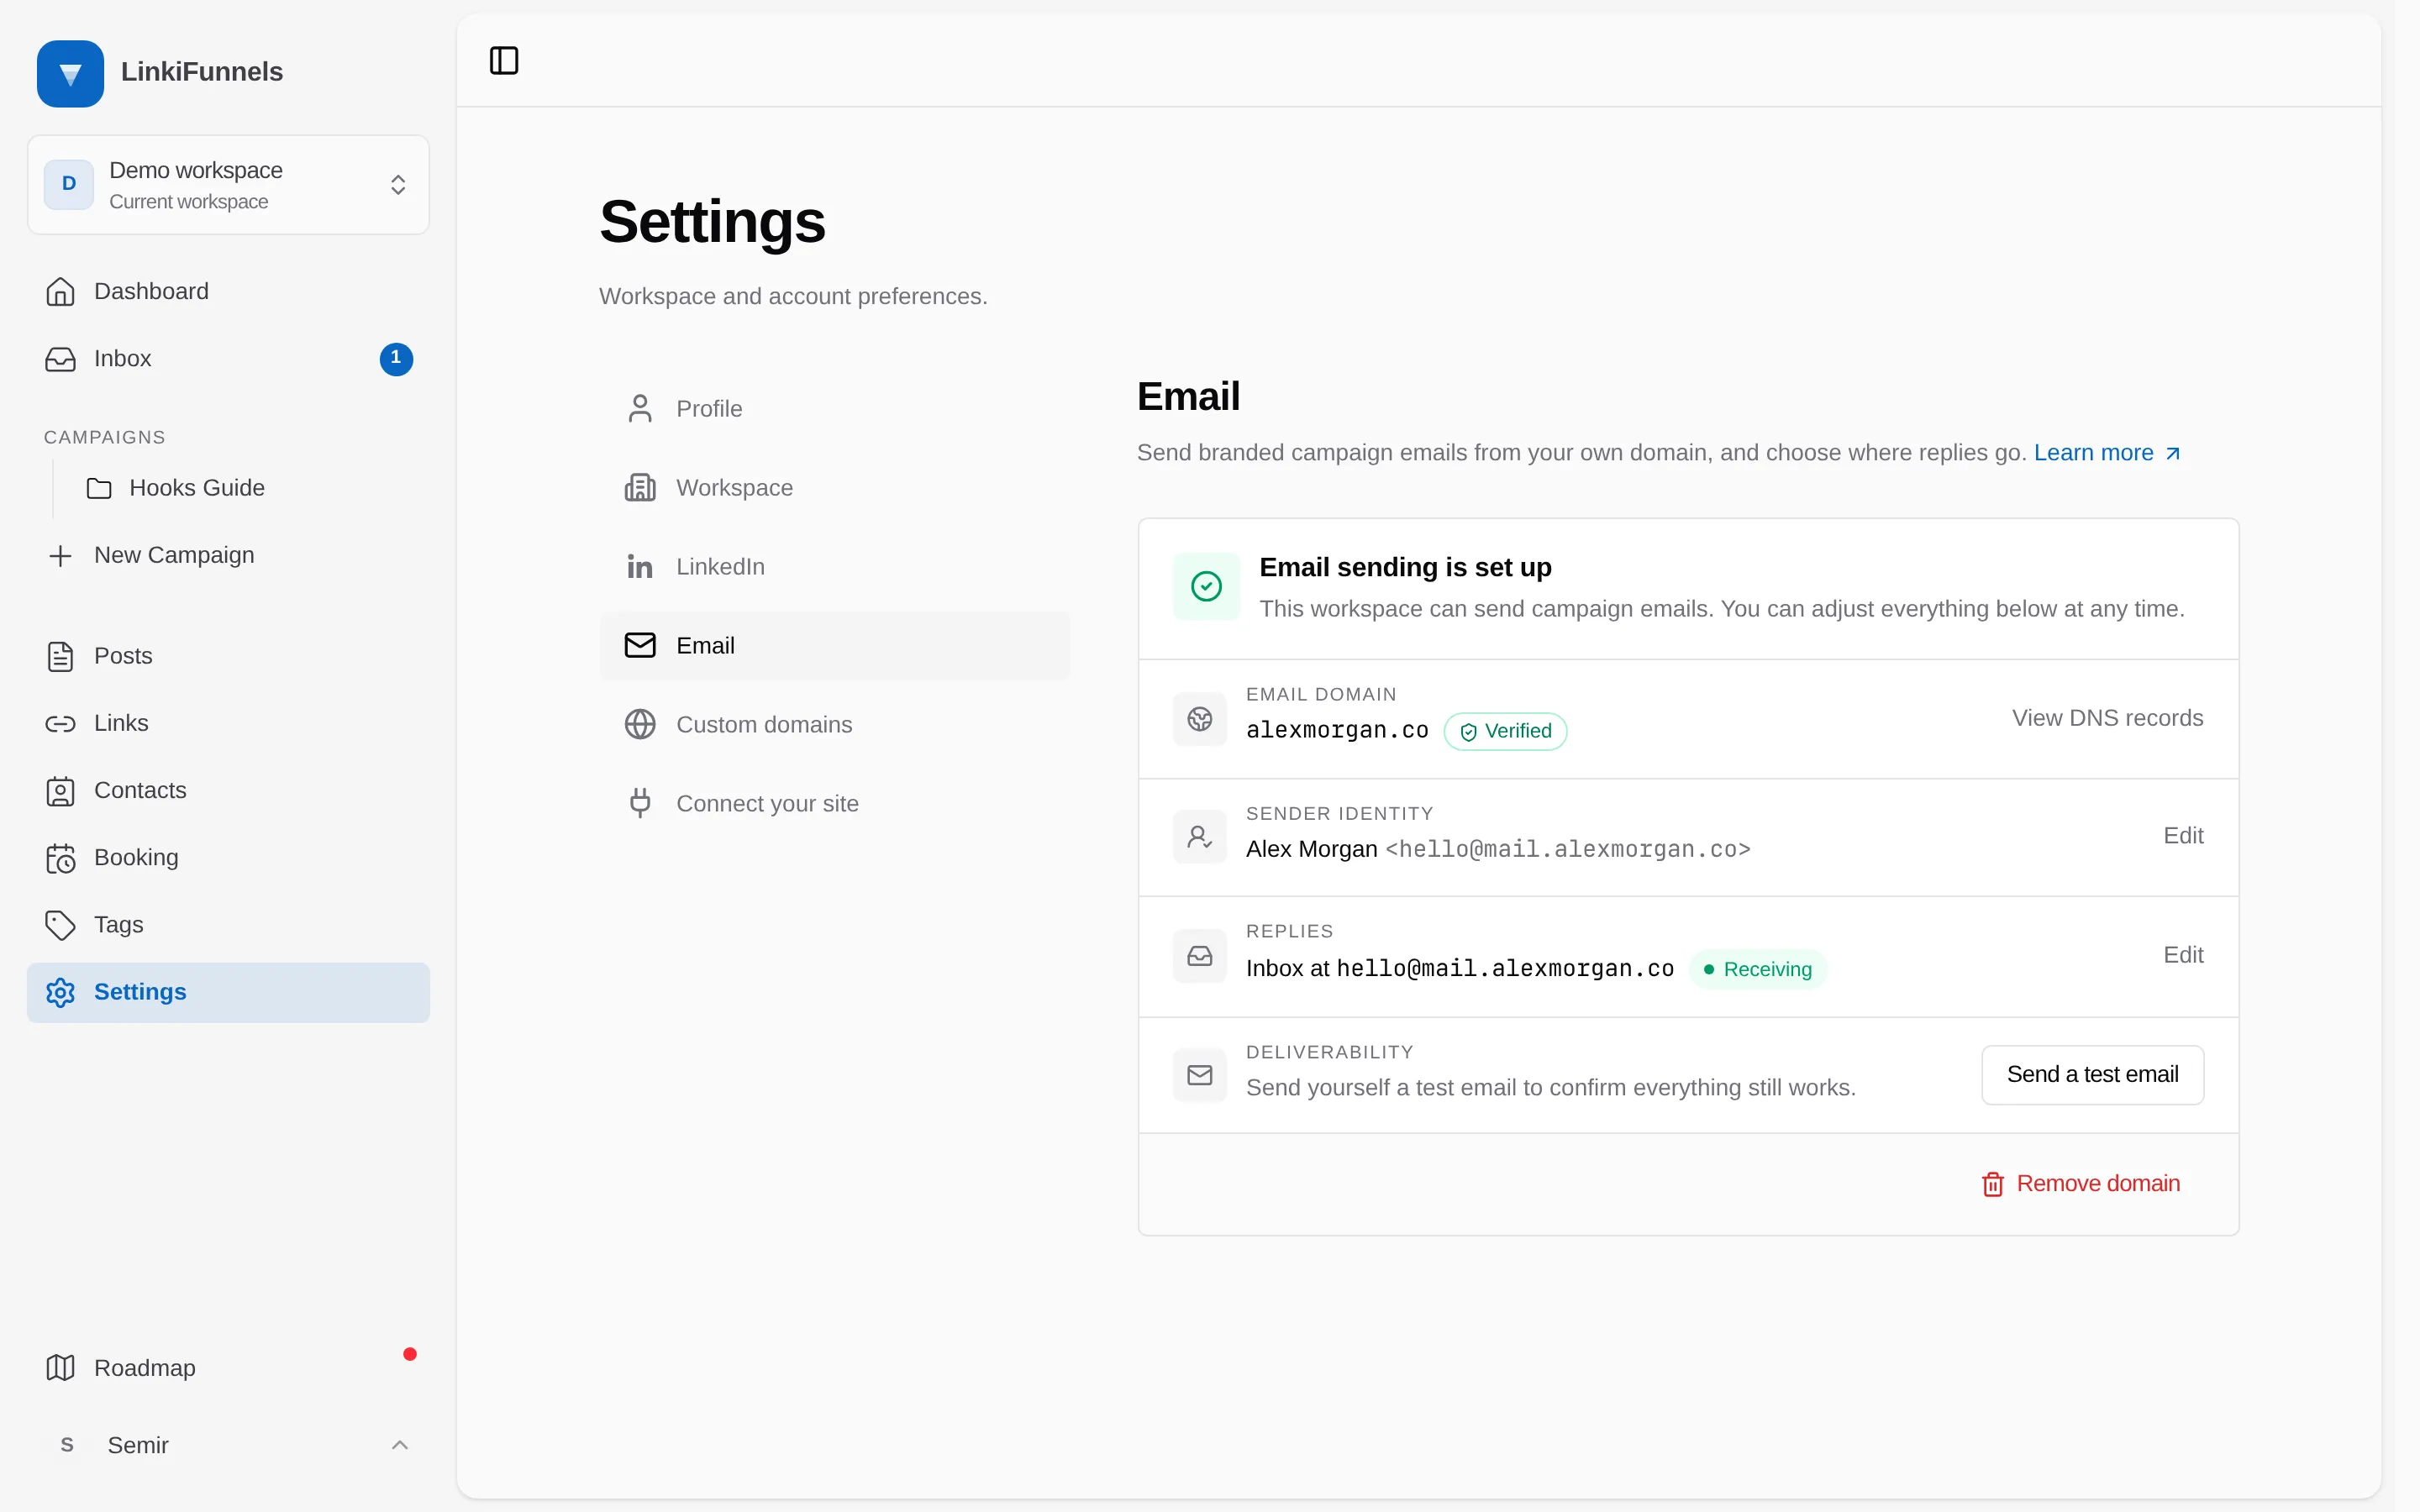The image size is (2420, 1512).
Task: Click the Inbox tray icon
Action: point(60,359)
